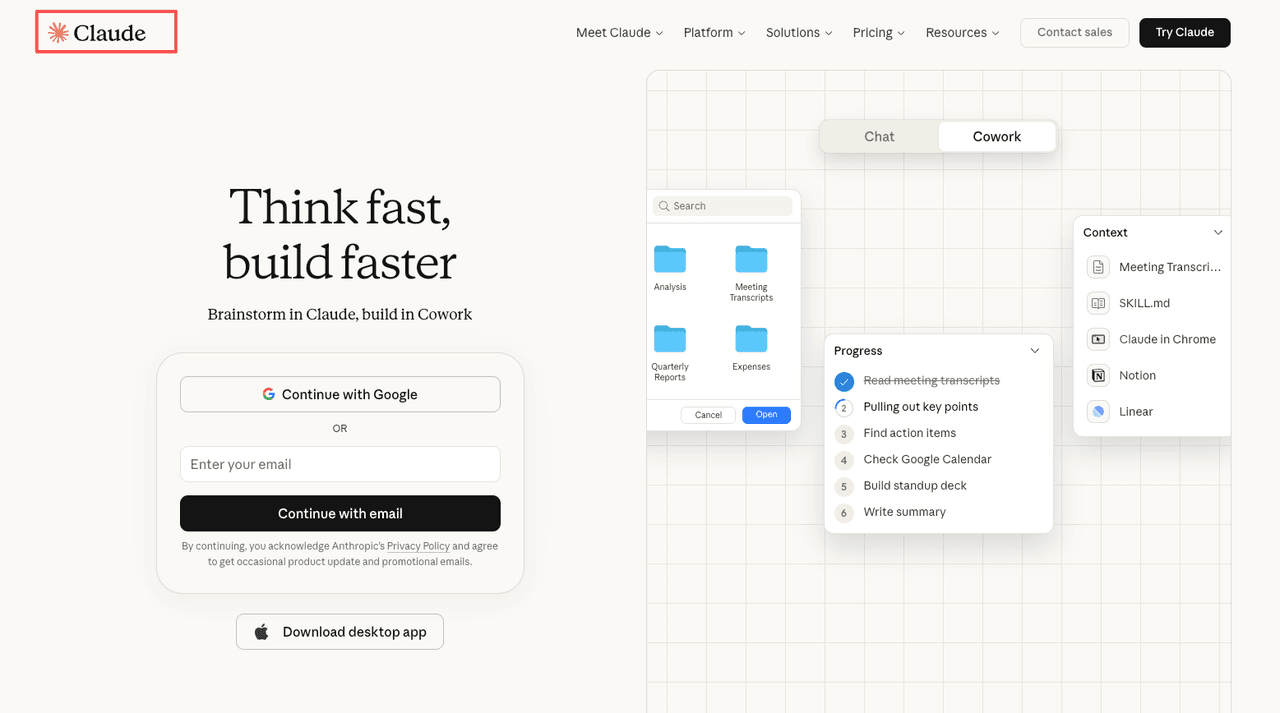Switch to the Chat tab
This screenshot has height=713, width=1280.
(x=878, y=136)
